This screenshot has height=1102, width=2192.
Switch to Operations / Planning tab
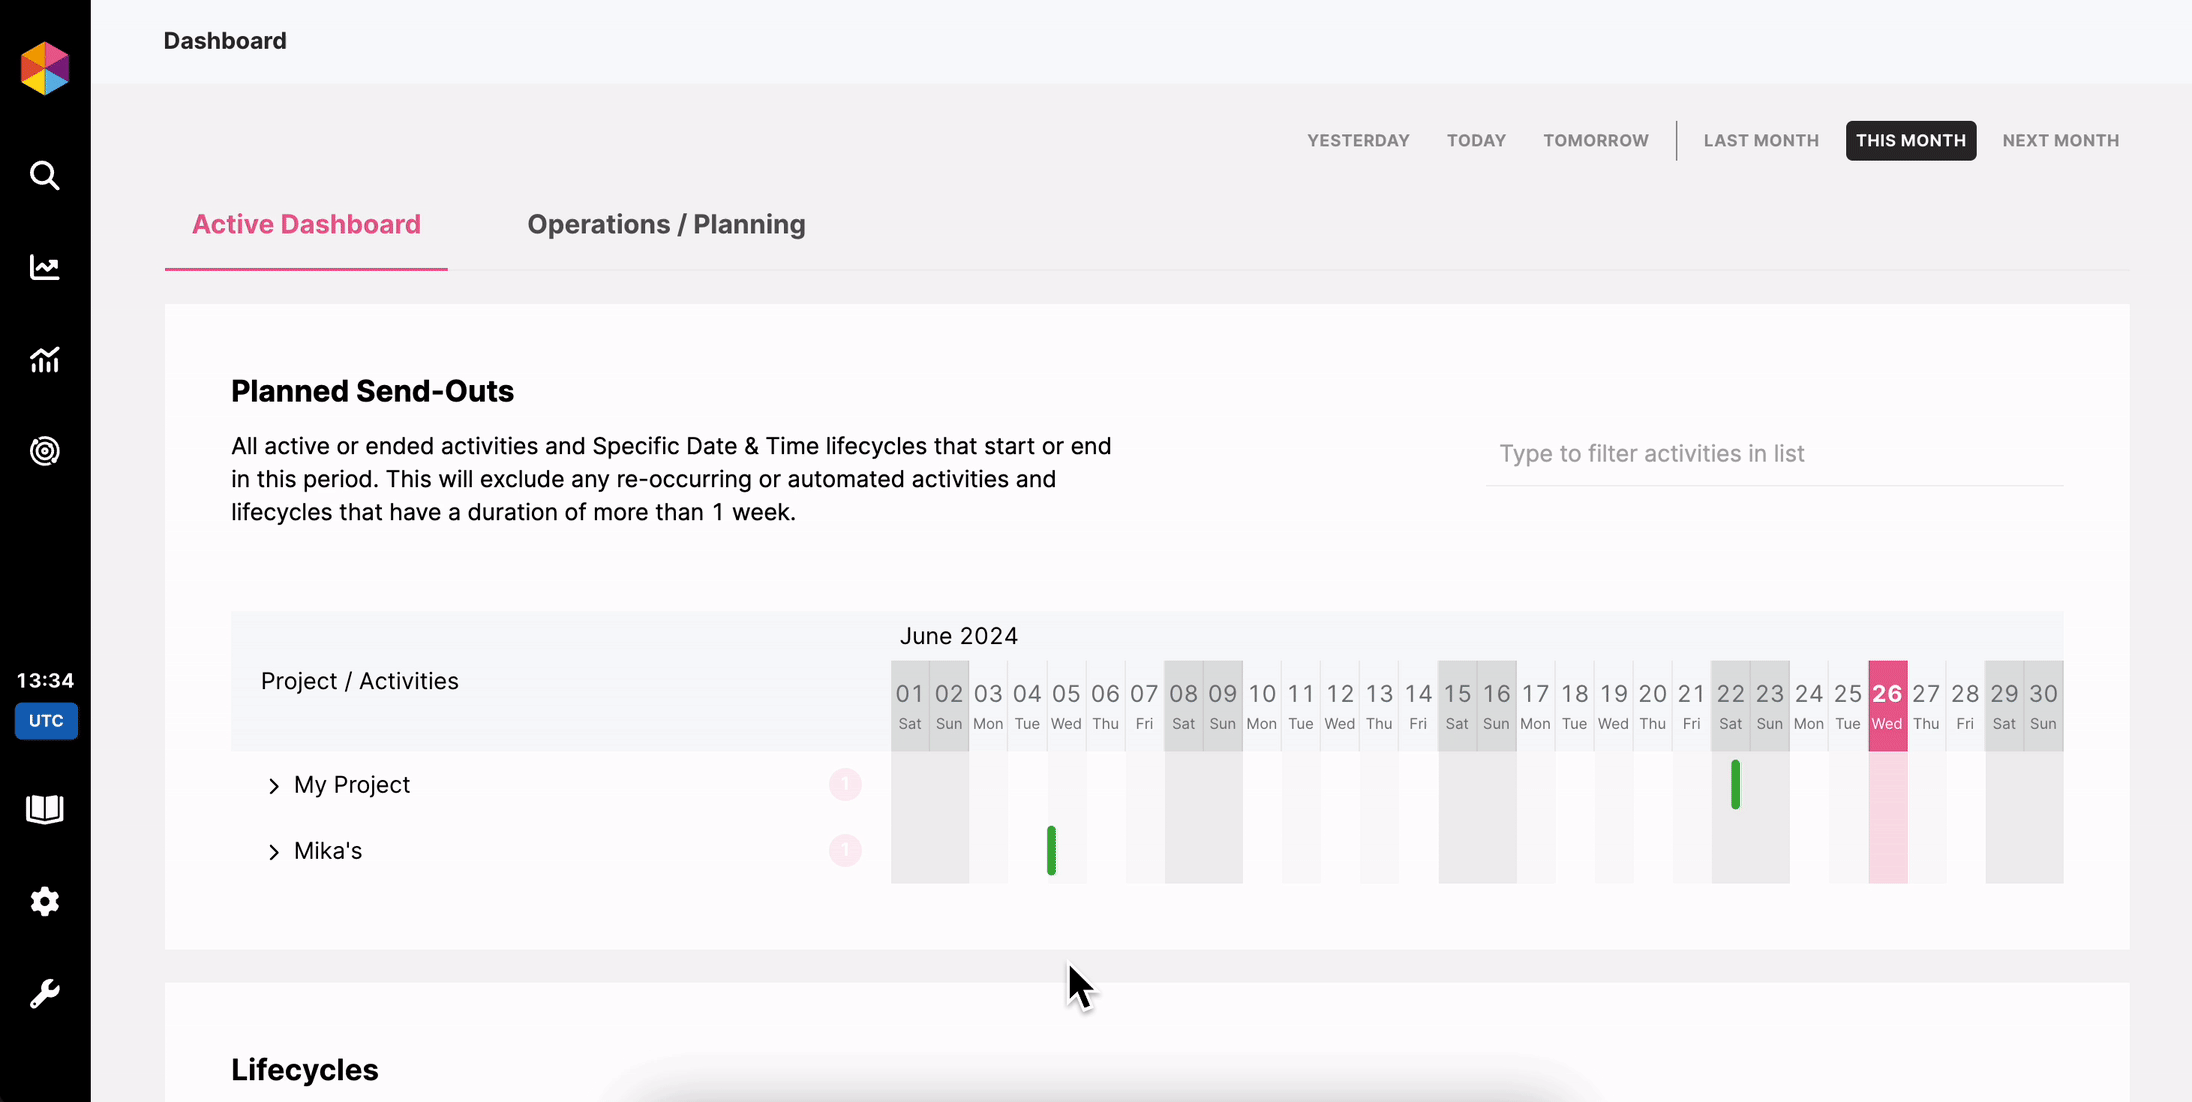pos(666,225)
